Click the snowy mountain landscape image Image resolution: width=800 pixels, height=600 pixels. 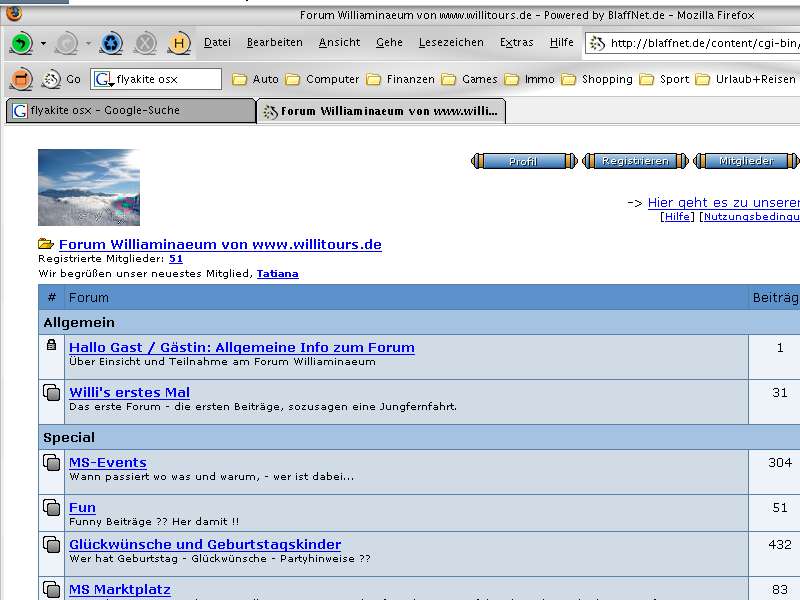tap(89, 187)
